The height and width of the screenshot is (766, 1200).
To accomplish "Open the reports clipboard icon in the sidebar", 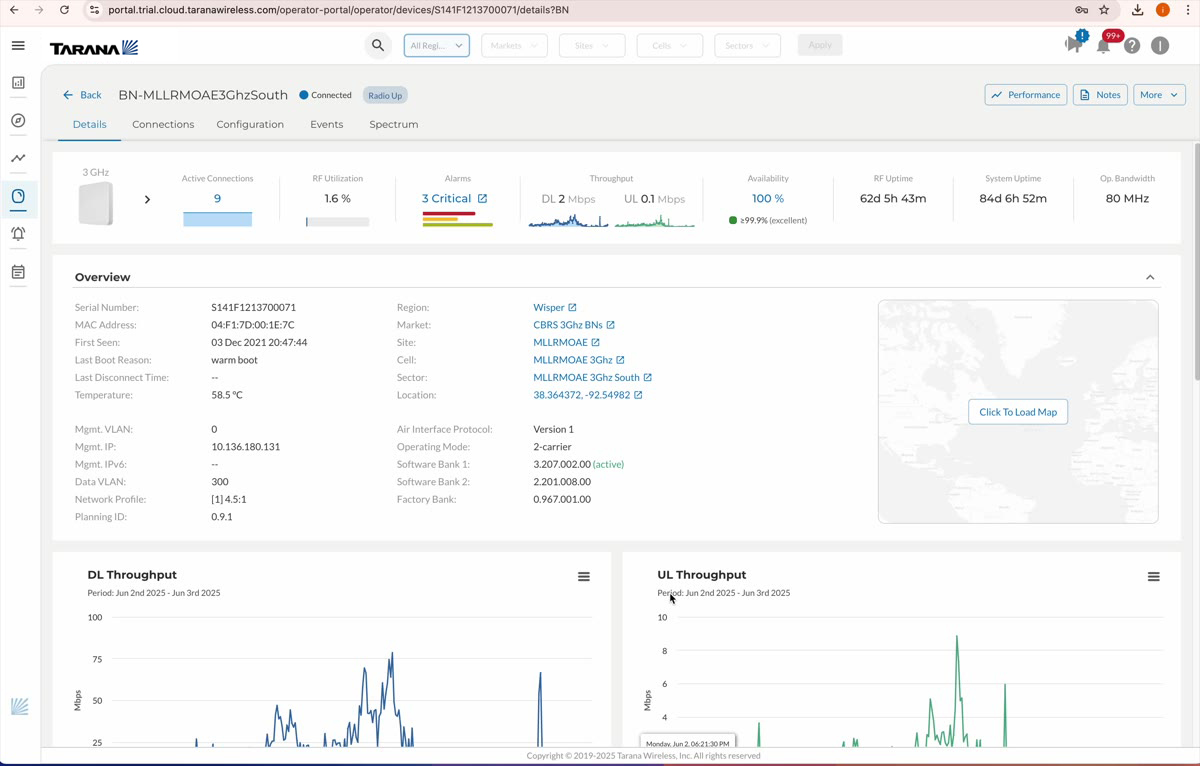I will pyautogui.click(x=18, y=271).
